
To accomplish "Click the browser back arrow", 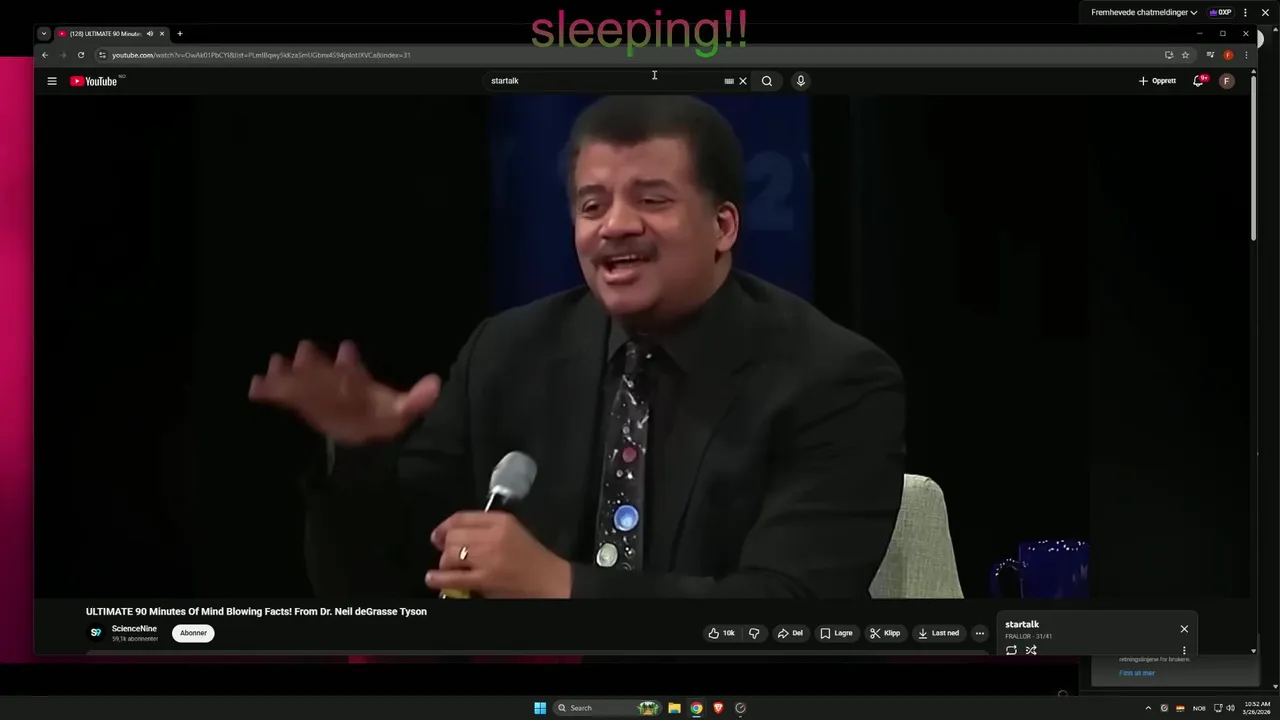I will [44, 55].
